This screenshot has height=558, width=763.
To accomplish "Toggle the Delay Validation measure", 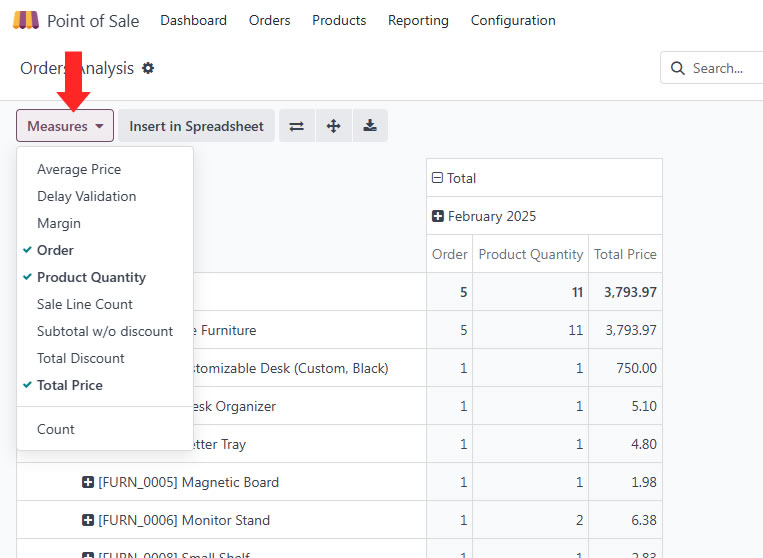I will (105, 197).
